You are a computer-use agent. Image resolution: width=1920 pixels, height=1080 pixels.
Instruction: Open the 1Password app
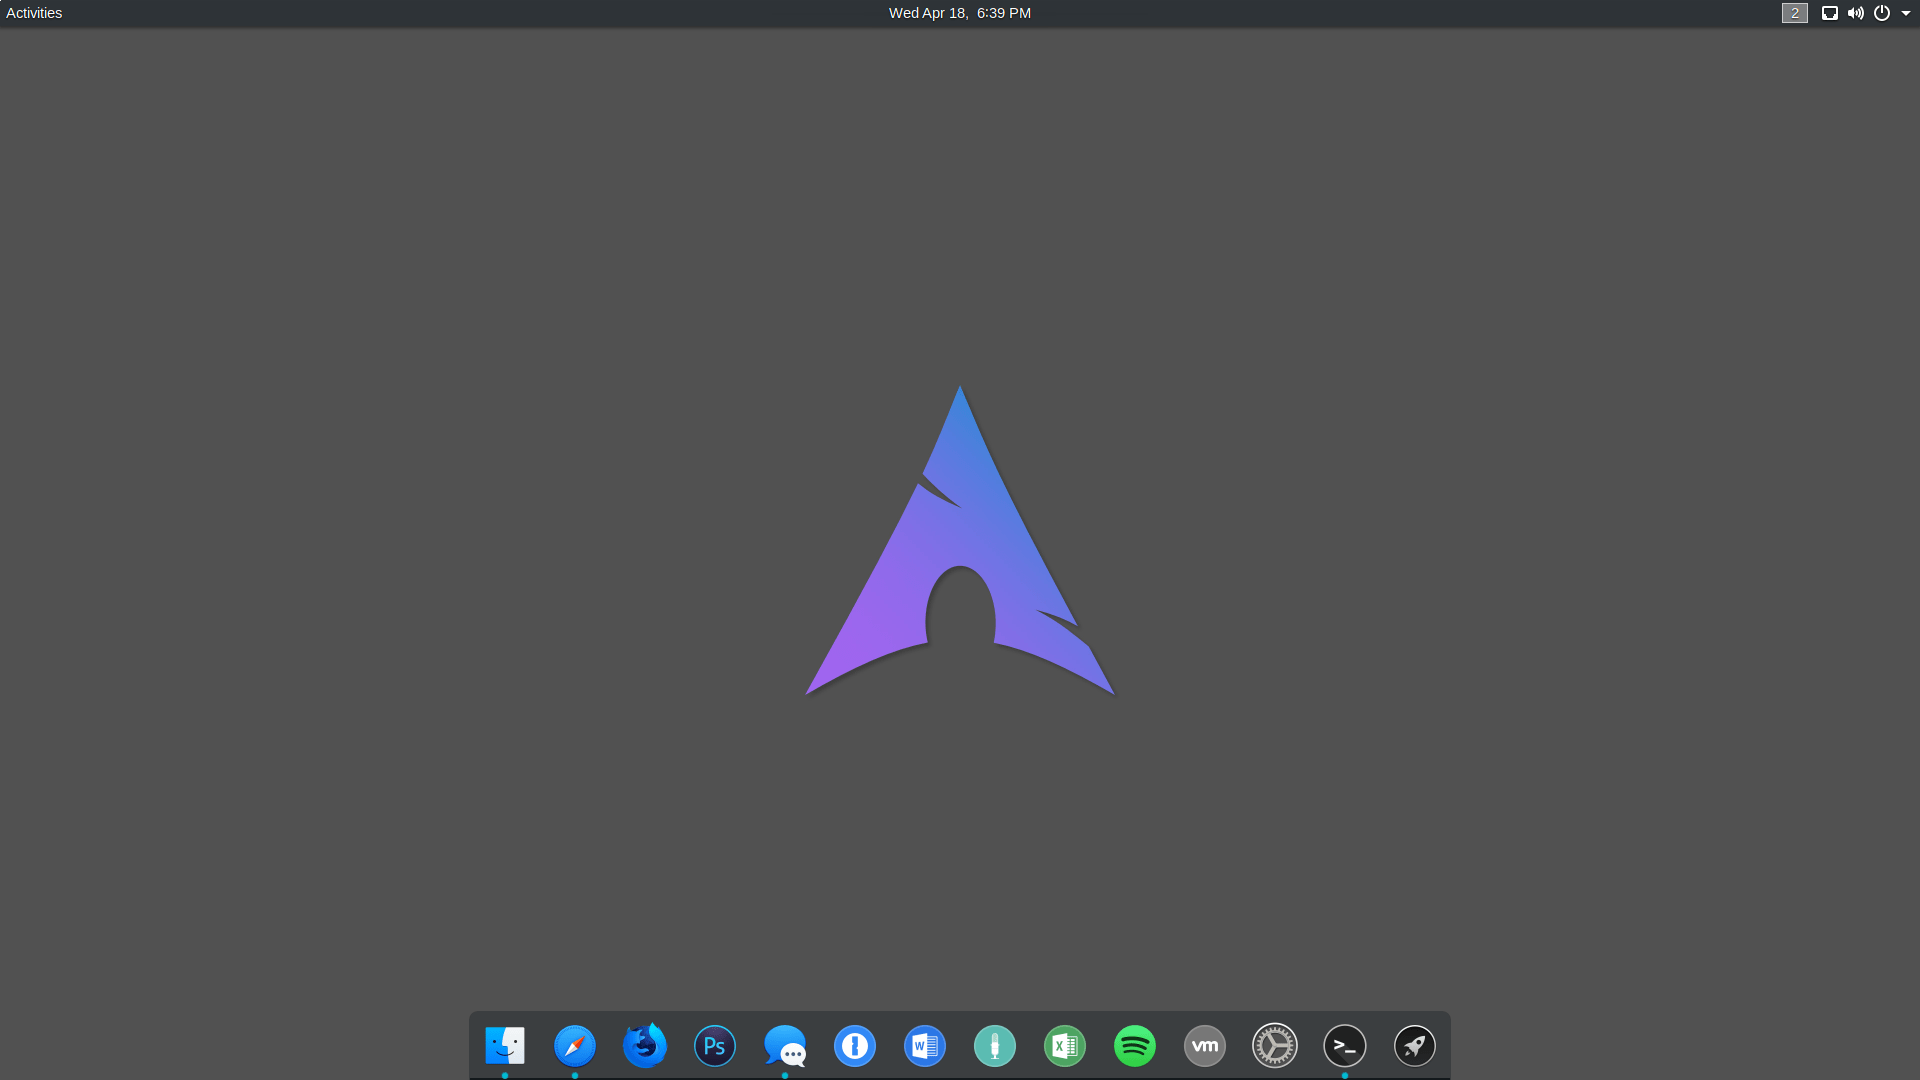854,1046
